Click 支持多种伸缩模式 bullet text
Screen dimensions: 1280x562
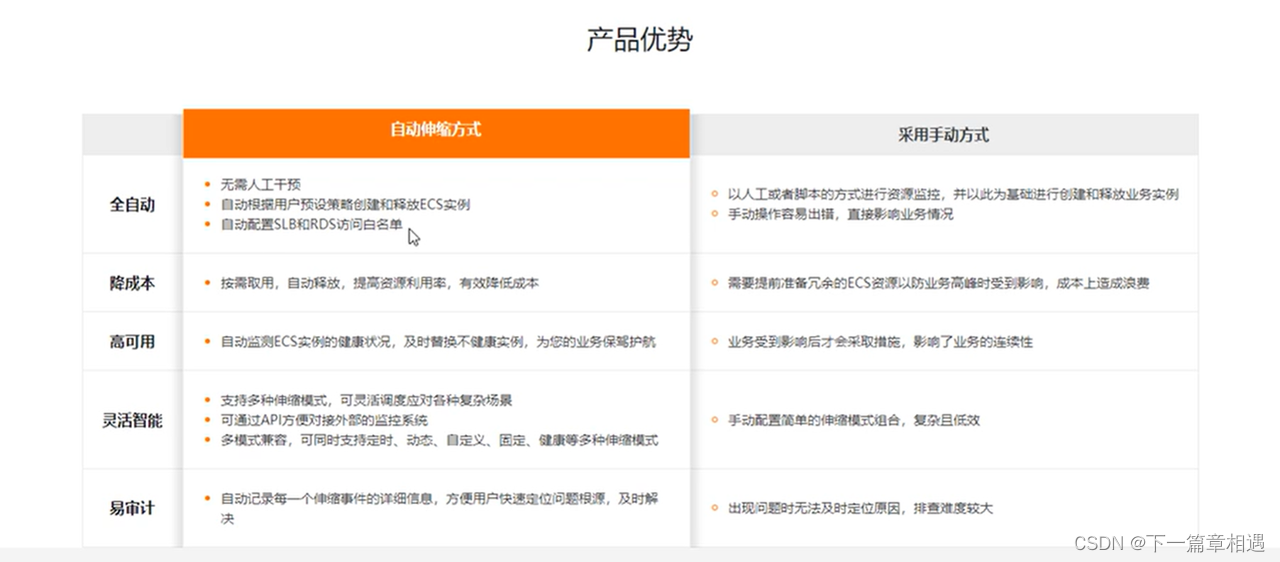[x=367, y=400]
